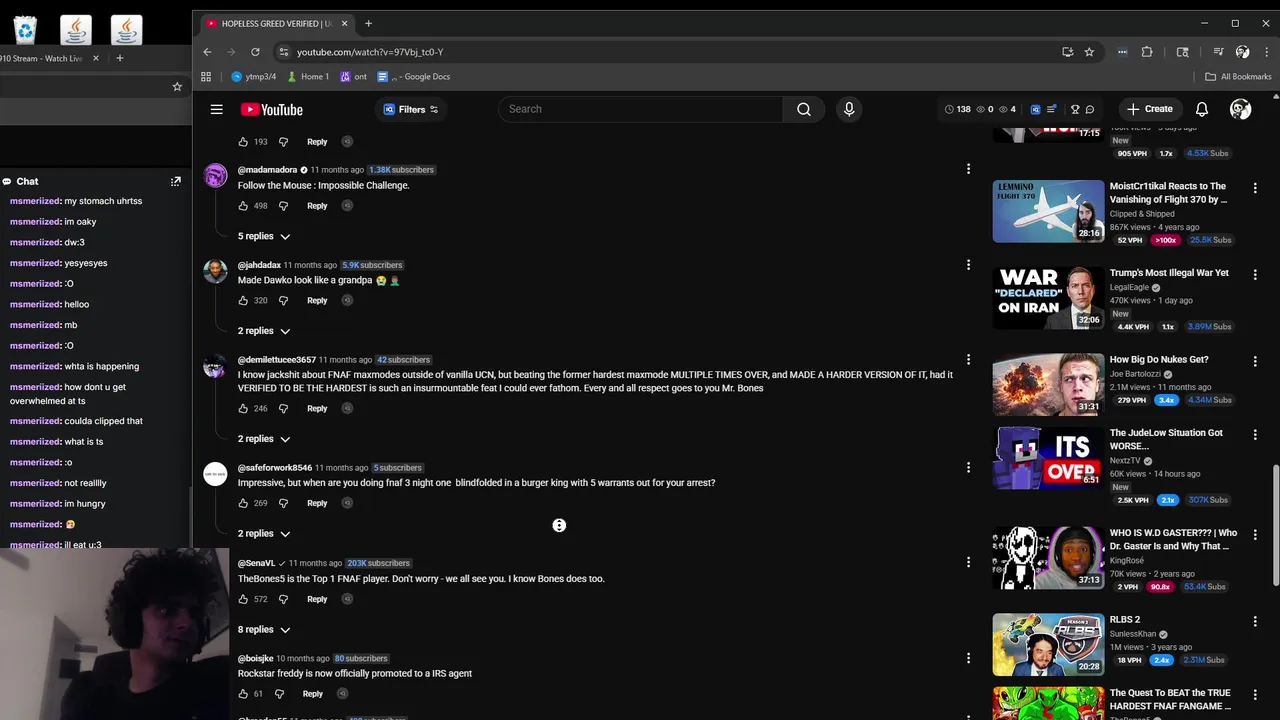The height and width of the screenshot is (720, 1280).
Task: Like @boisjke's comment
Action: click(243, 694)
